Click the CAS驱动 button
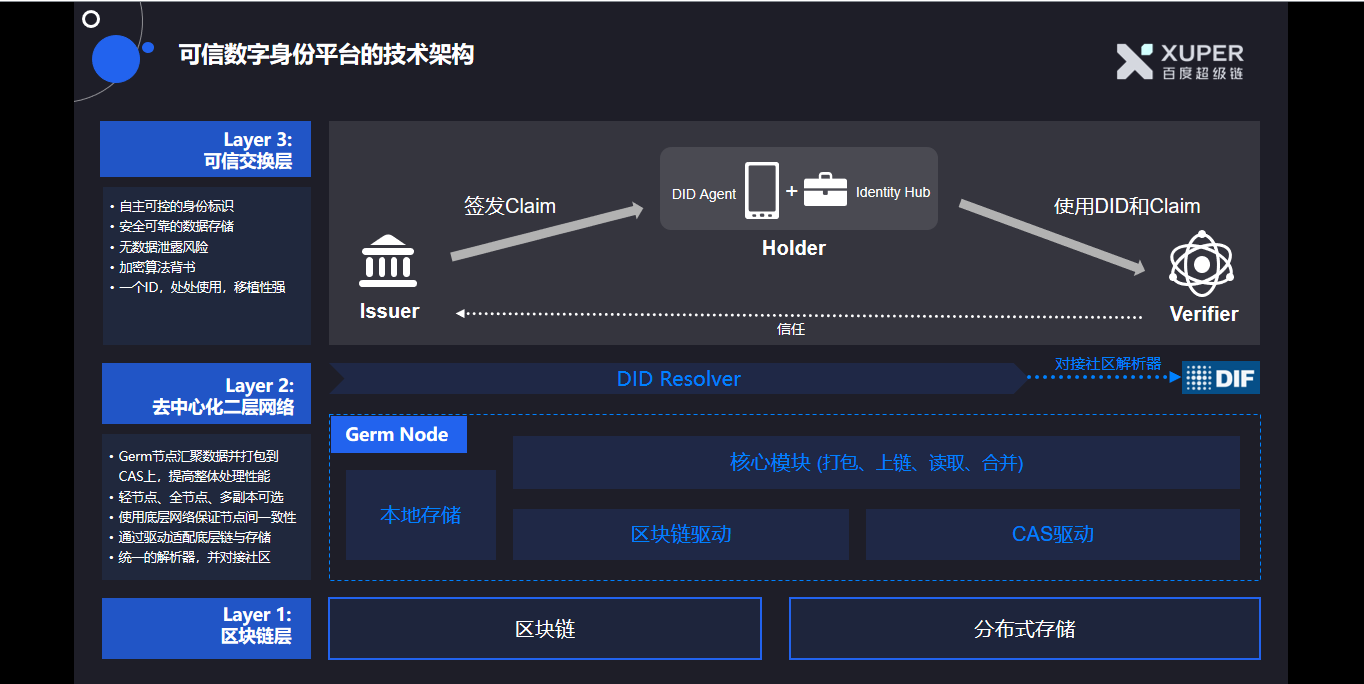The height and width of the screenshot is (684, 1364). point(1052,534)
